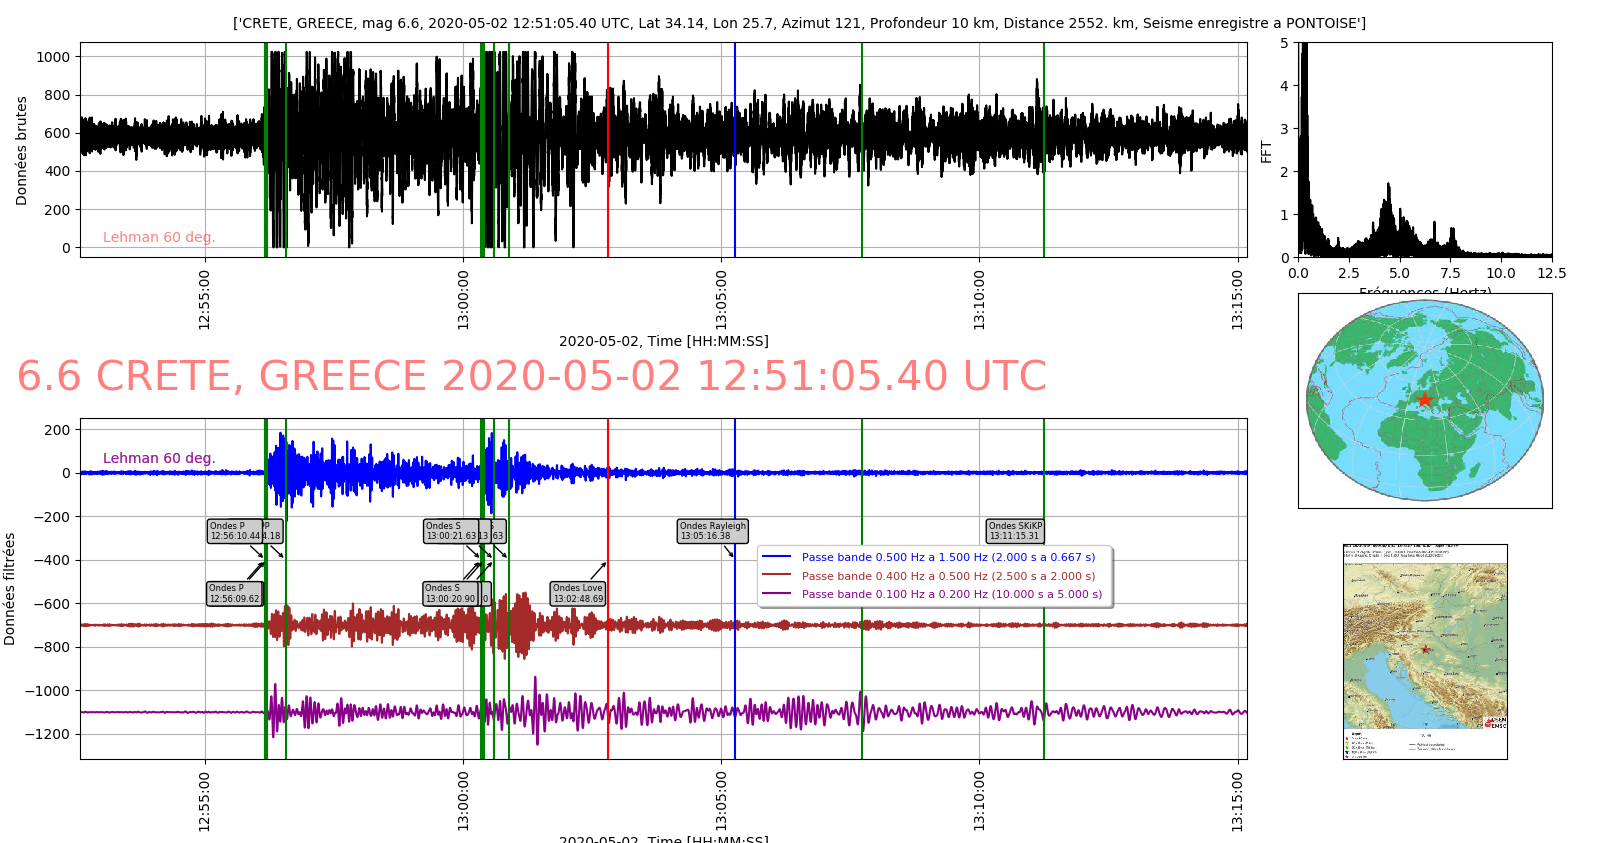Open the regional topographic map thumbnail

click(1425, 651)
